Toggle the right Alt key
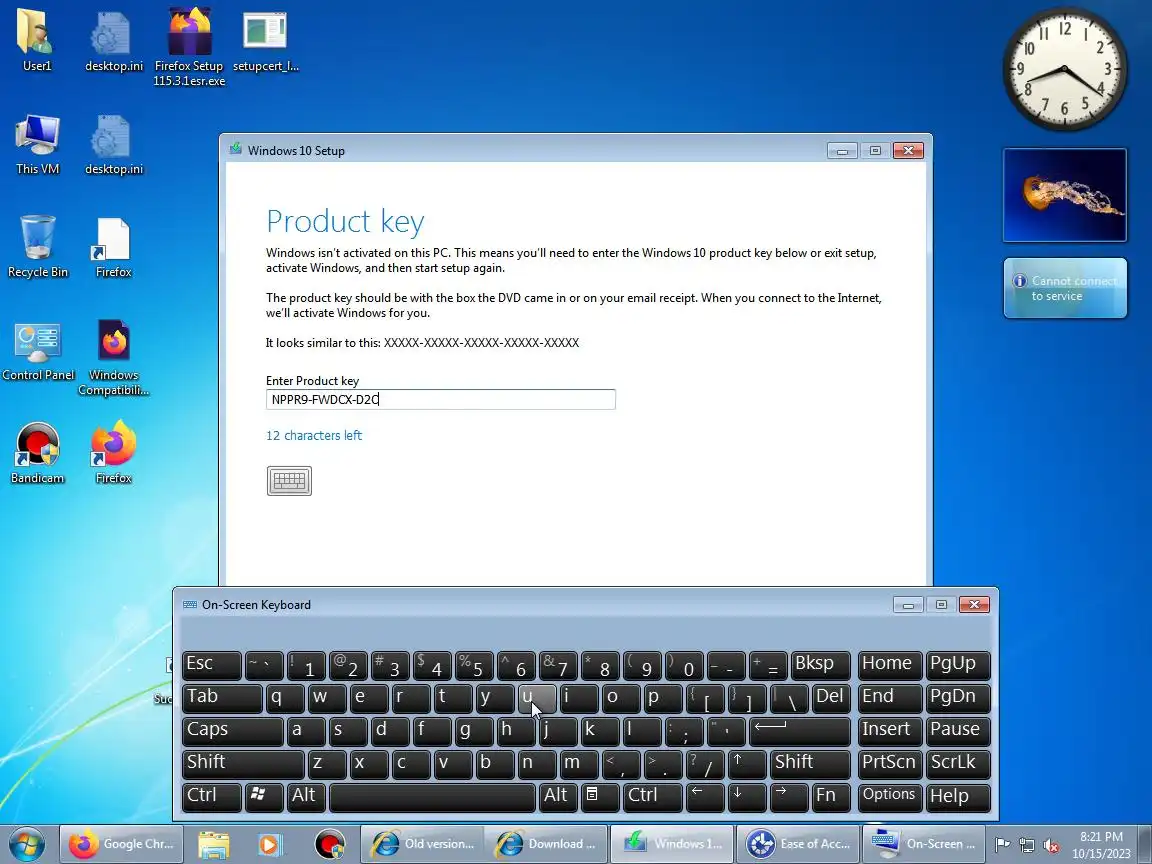Image resolution: width=1152 pixels, height=864 pixels. coord(558,797)
